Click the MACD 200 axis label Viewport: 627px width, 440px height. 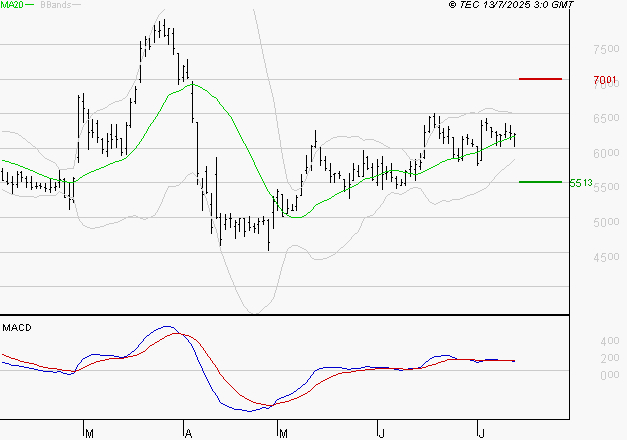coord(610,358)
